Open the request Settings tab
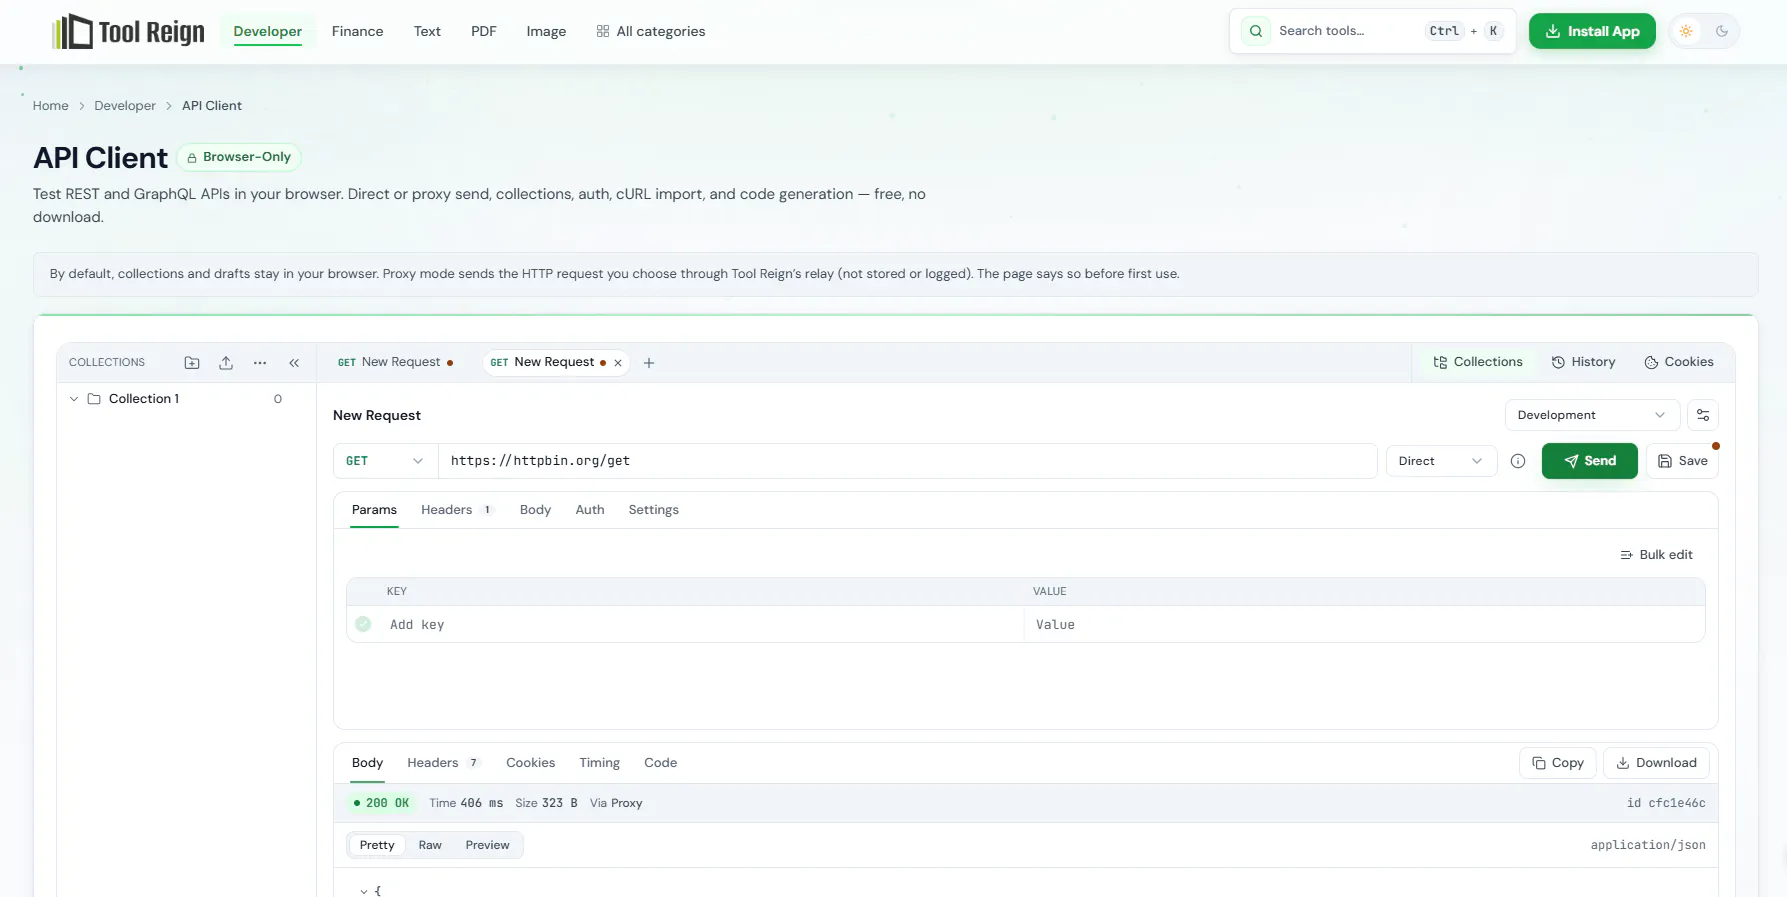Image resolution: width=1787 pixels, height=897 pixels. click(653, 510)
